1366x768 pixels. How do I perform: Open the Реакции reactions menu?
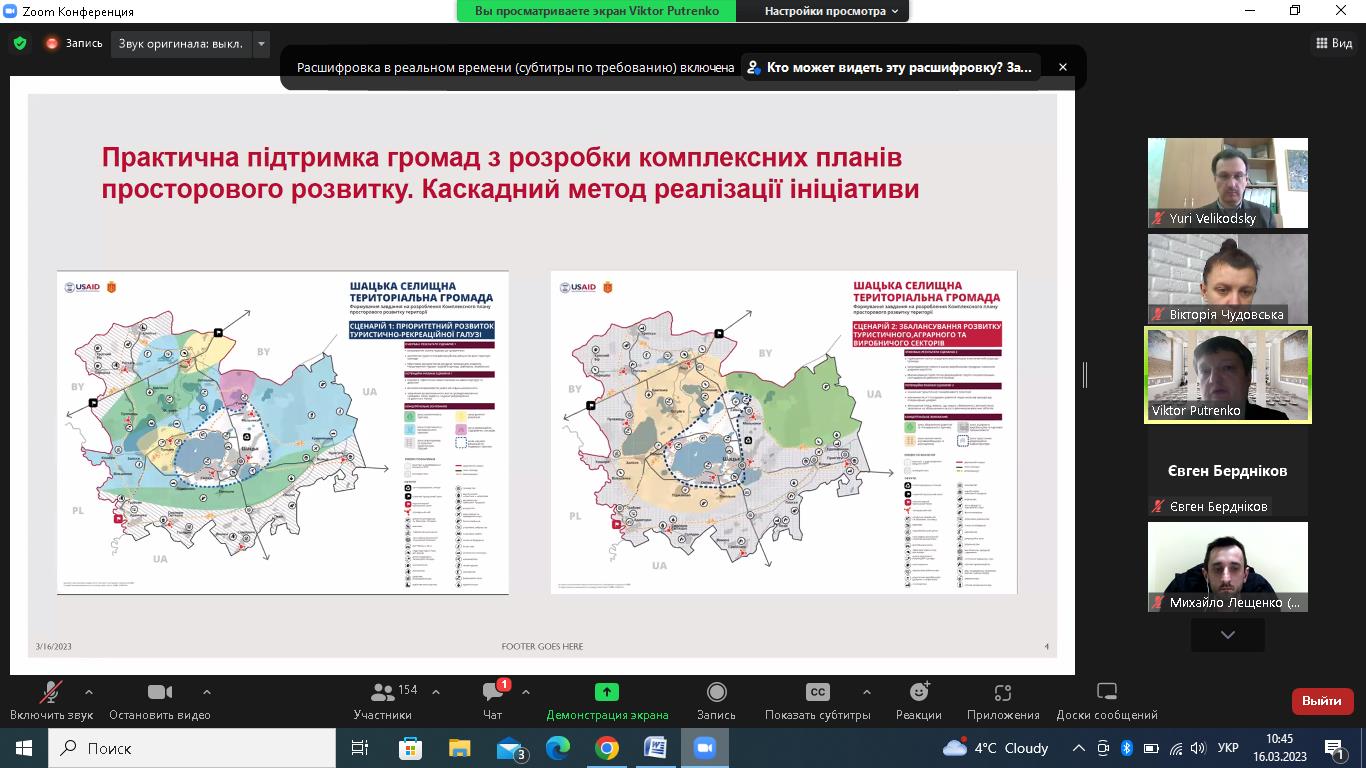tap(919, 701)
